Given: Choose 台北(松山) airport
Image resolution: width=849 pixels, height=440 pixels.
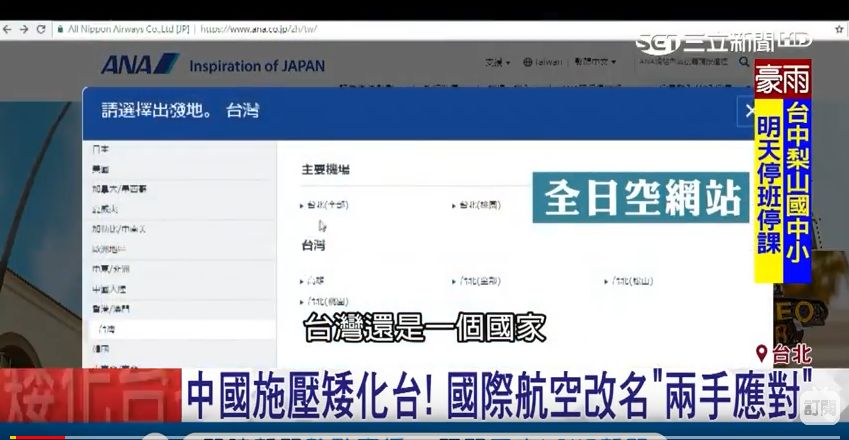Looking at the screenshot, I should tap(629, 281).
